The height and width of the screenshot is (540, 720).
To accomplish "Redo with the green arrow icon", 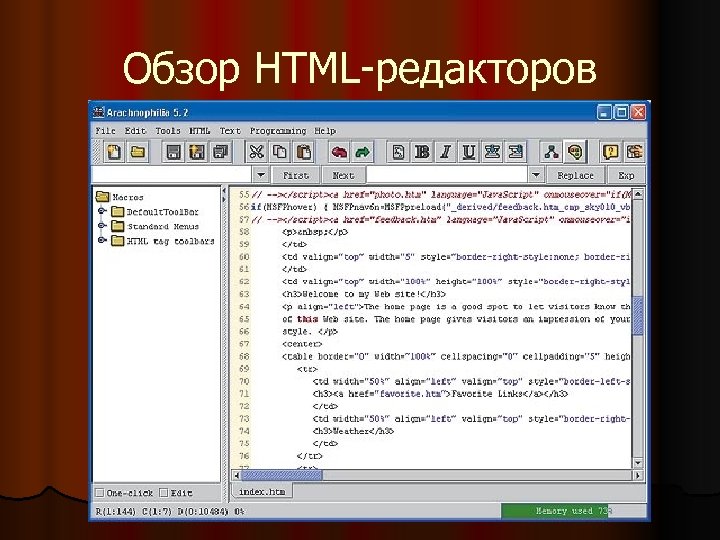I will pos(363,152).
